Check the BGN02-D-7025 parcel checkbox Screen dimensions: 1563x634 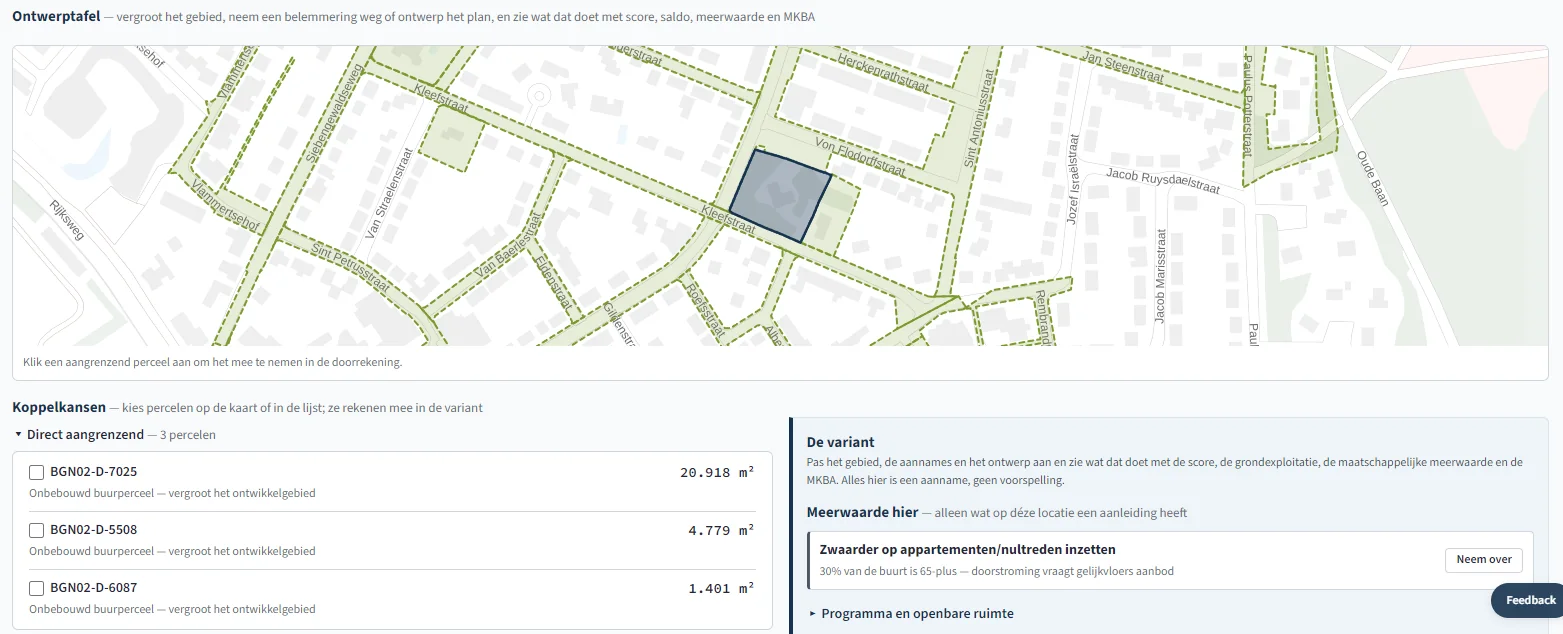[x=36, y=472]
